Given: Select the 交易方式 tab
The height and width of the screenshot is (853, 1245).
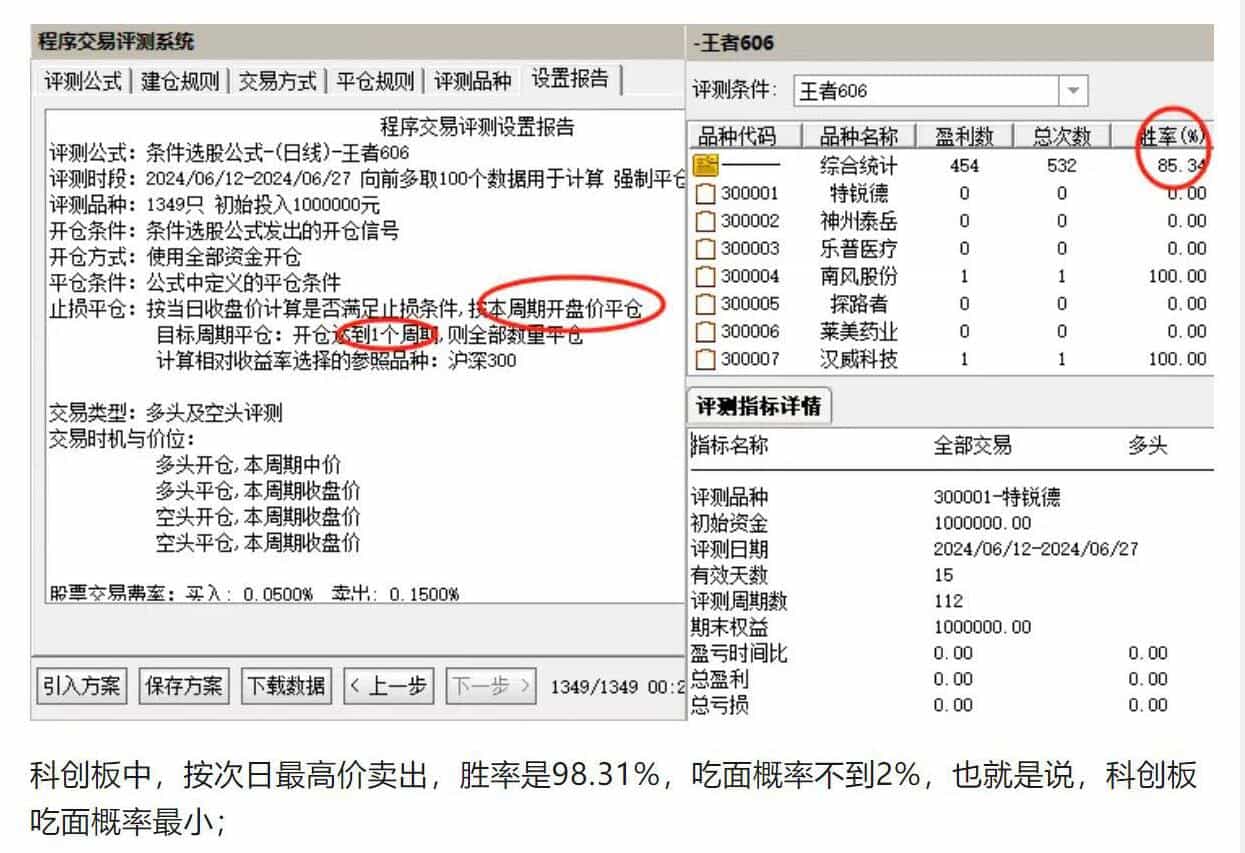Looking at the screenshot, I should pyautogui.click(x=277, y=81).
